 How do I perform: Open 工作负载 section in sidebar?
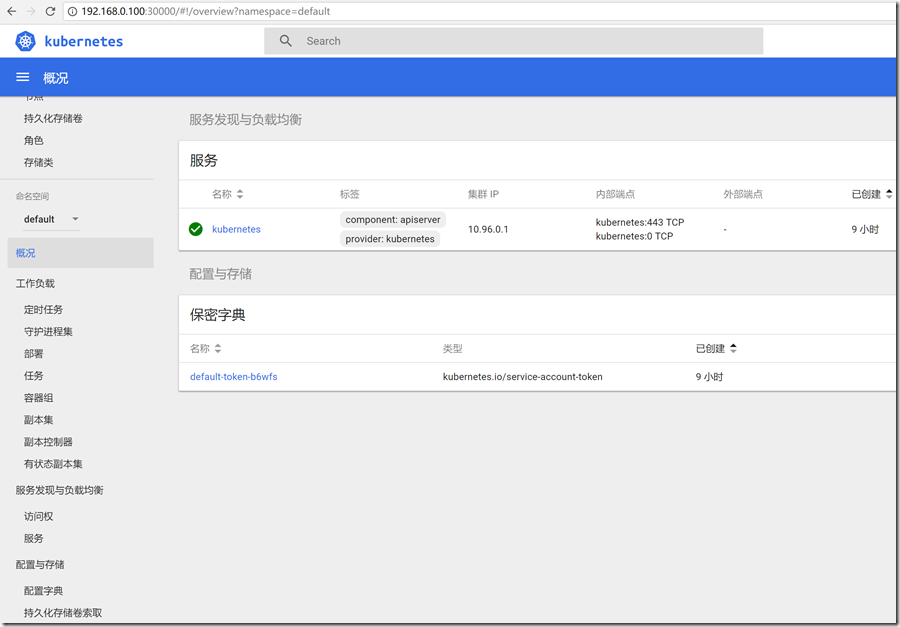tap(36, 284)
